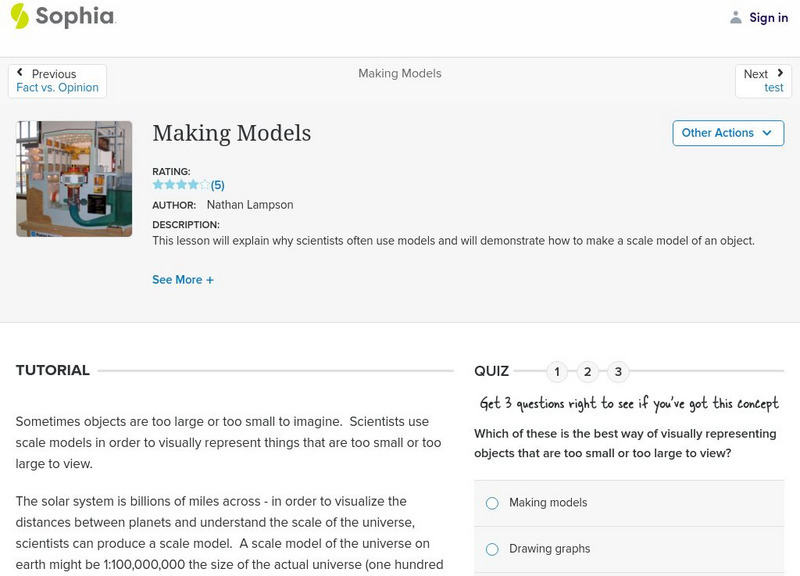Choose the "Drawing graphs" radio option
Screen dimensions: 800x576
pyautogui.click(x=492, y=549)
